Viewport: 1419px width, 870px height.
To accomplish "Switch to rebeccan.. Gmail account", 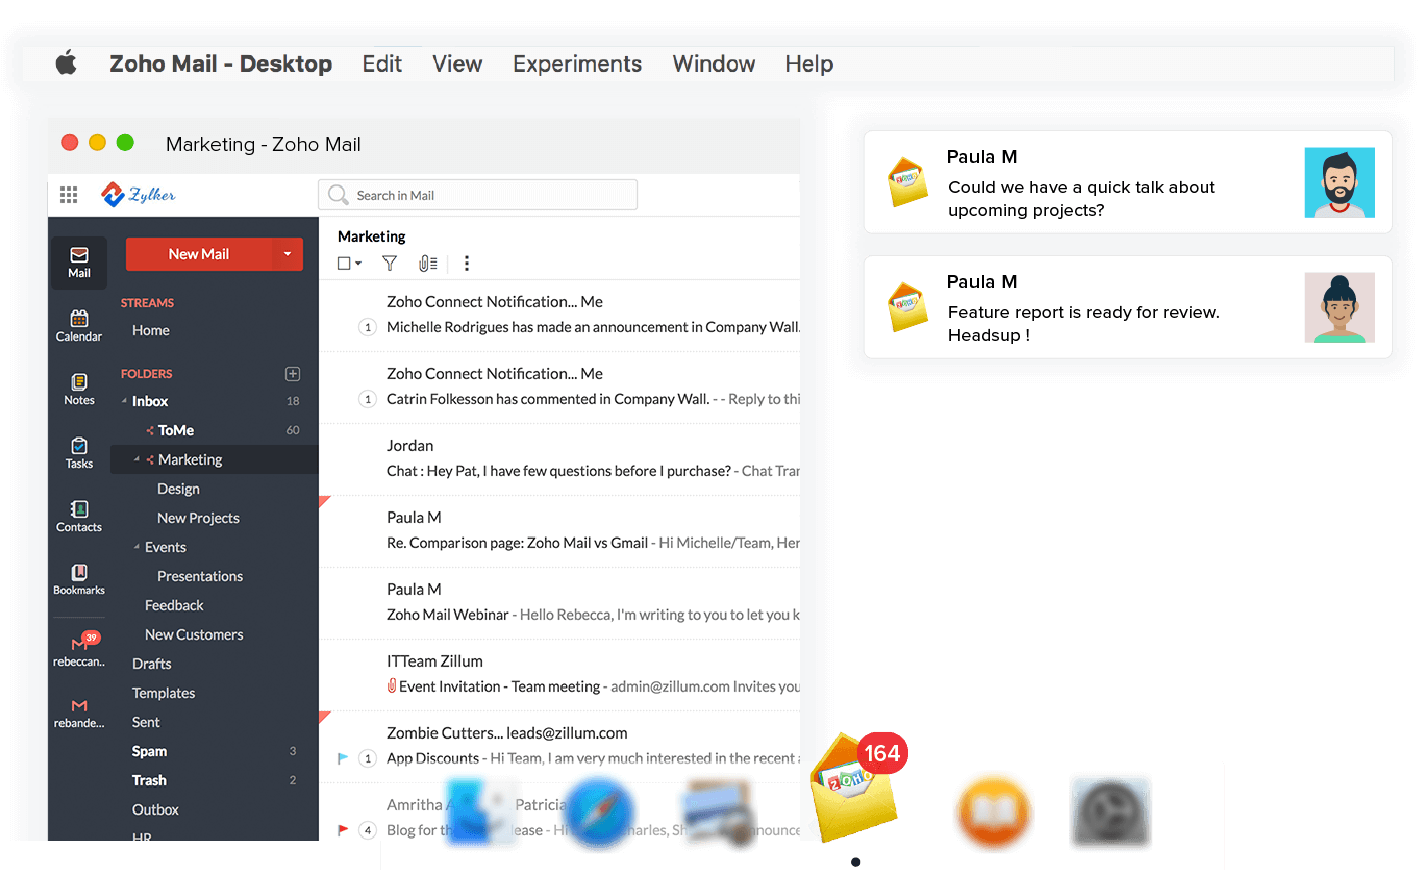I will point(79,649).
